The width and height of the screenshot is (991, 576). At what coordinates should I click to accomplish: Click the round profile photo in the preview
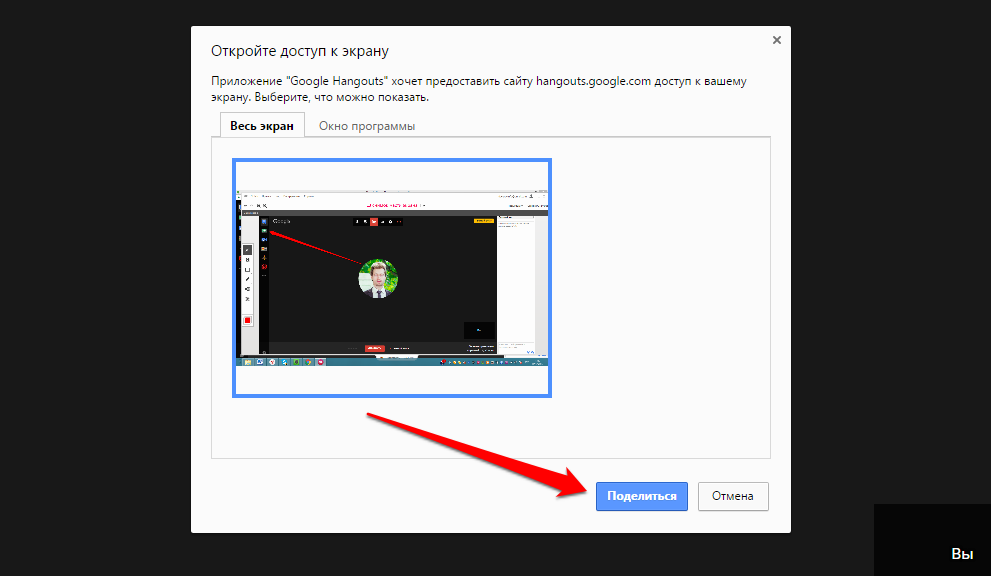point(378,278)
